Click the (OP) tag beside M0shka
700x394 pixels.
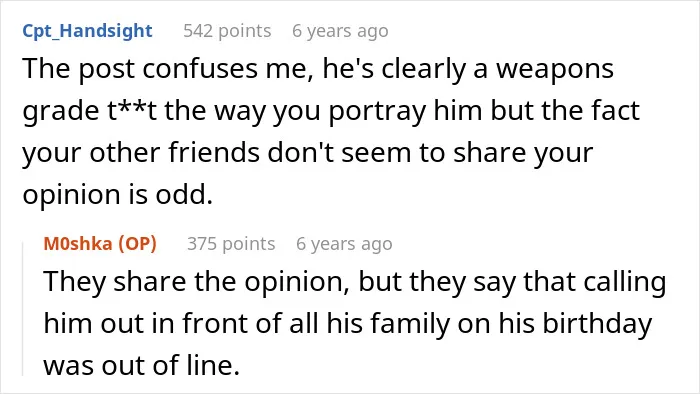[137, 244]
